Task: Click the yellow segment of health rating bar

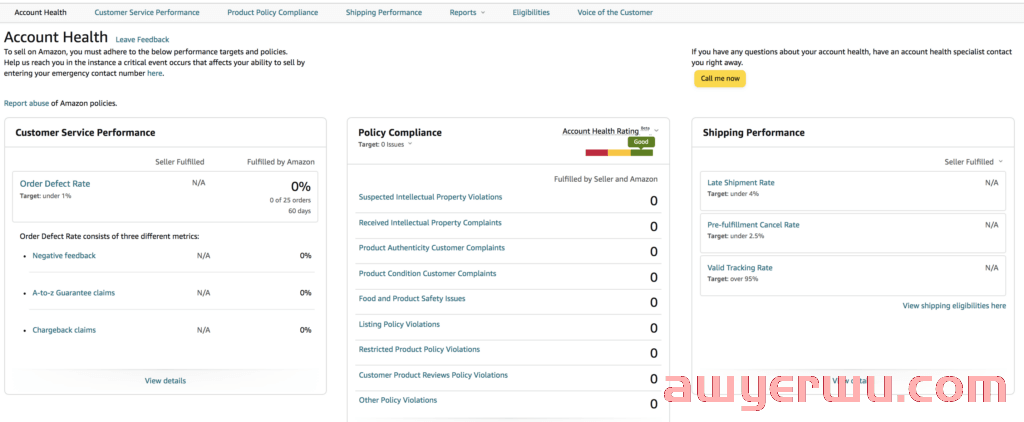Action: [x=619, y=153]
